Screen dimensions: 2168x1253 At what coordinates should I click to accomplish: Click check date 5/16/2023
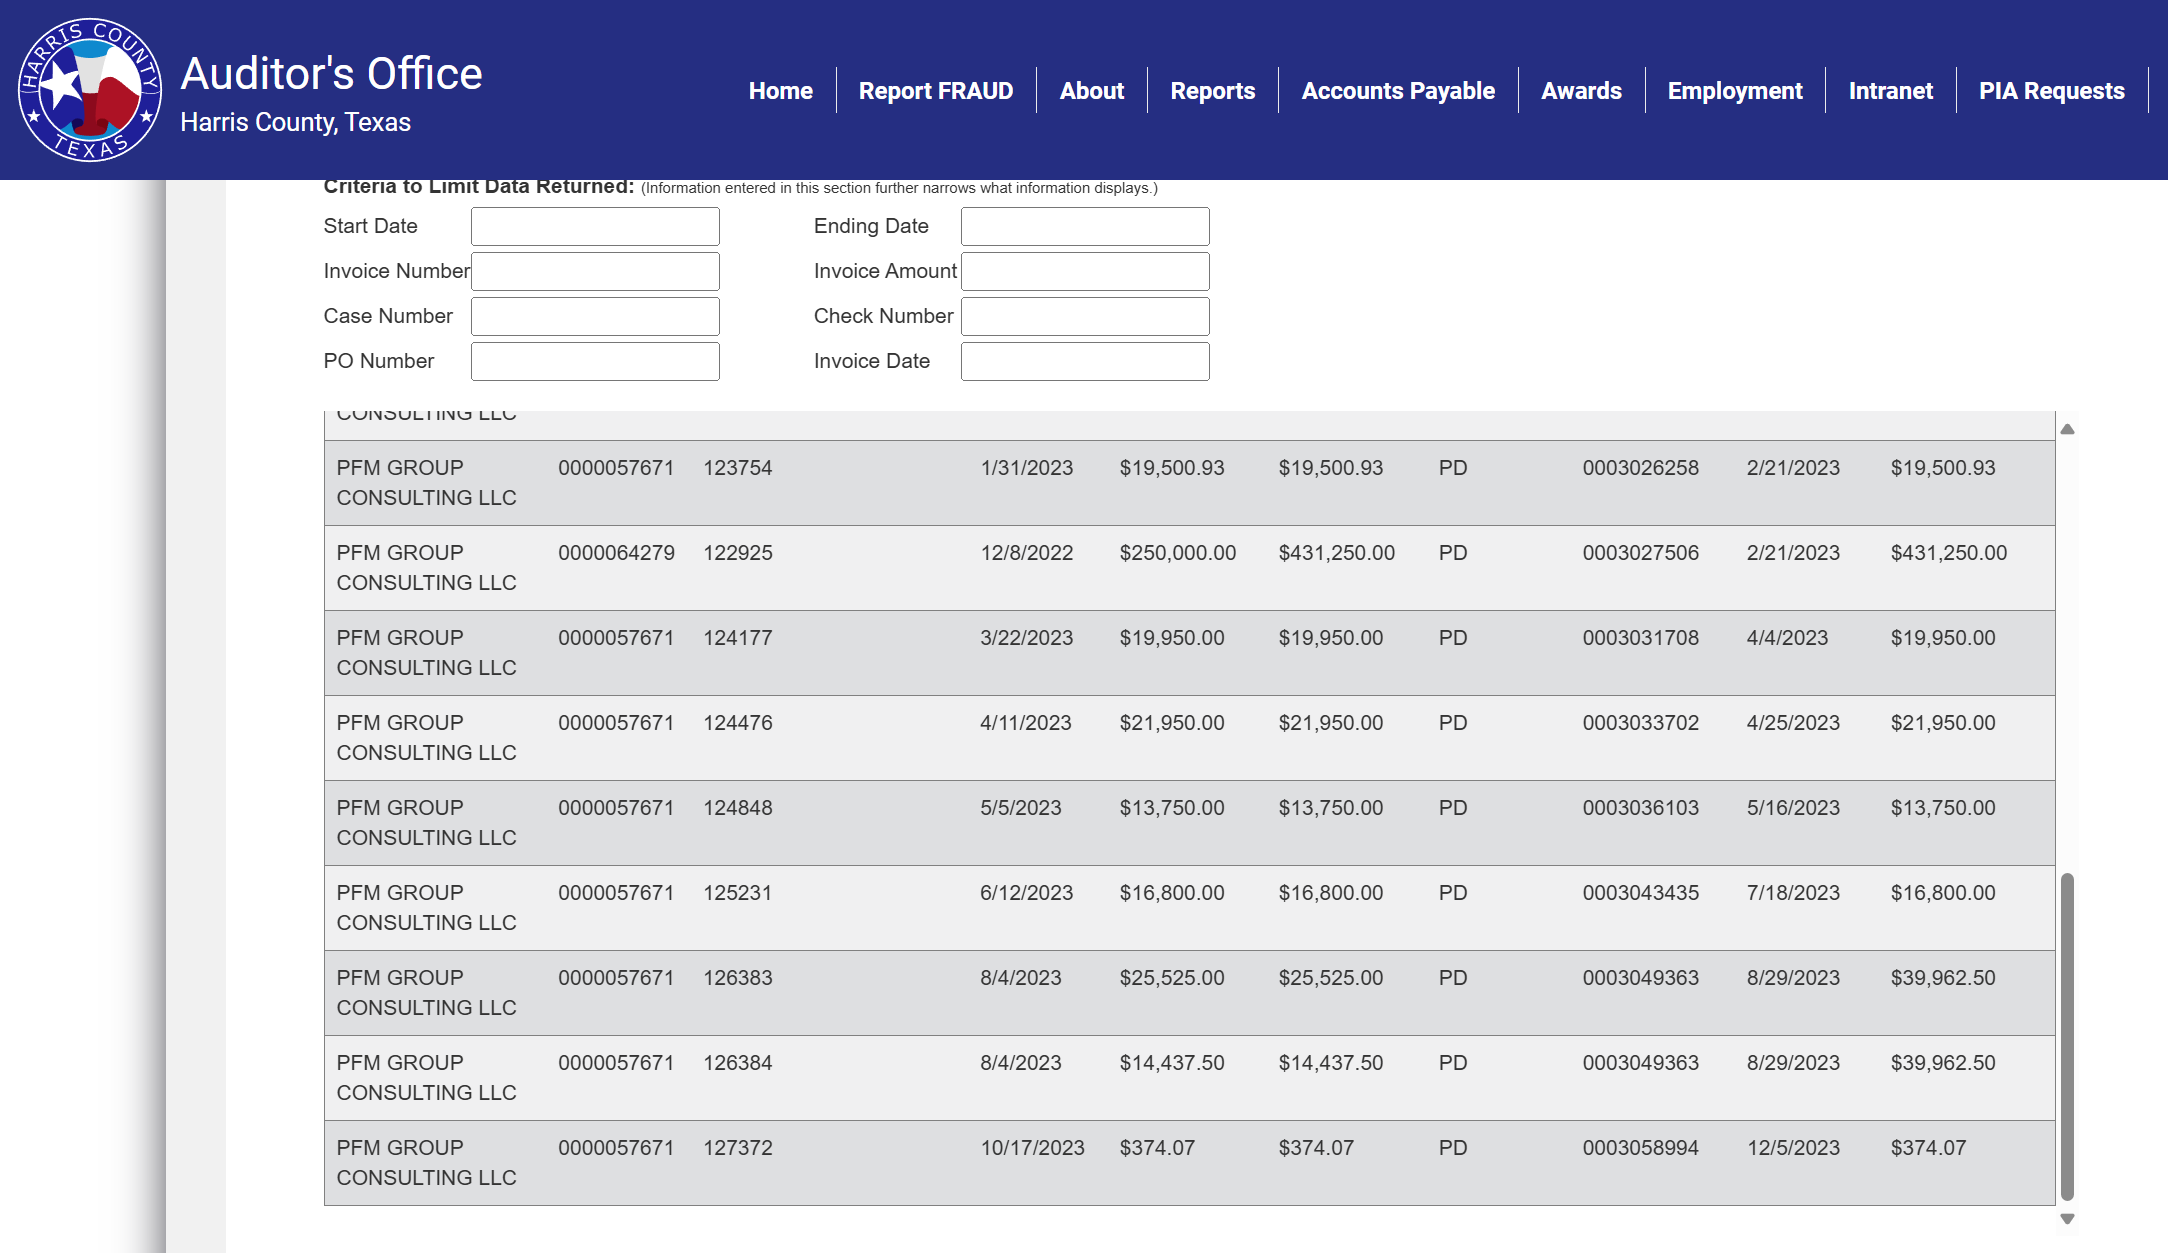click(x=1793, y=808)
